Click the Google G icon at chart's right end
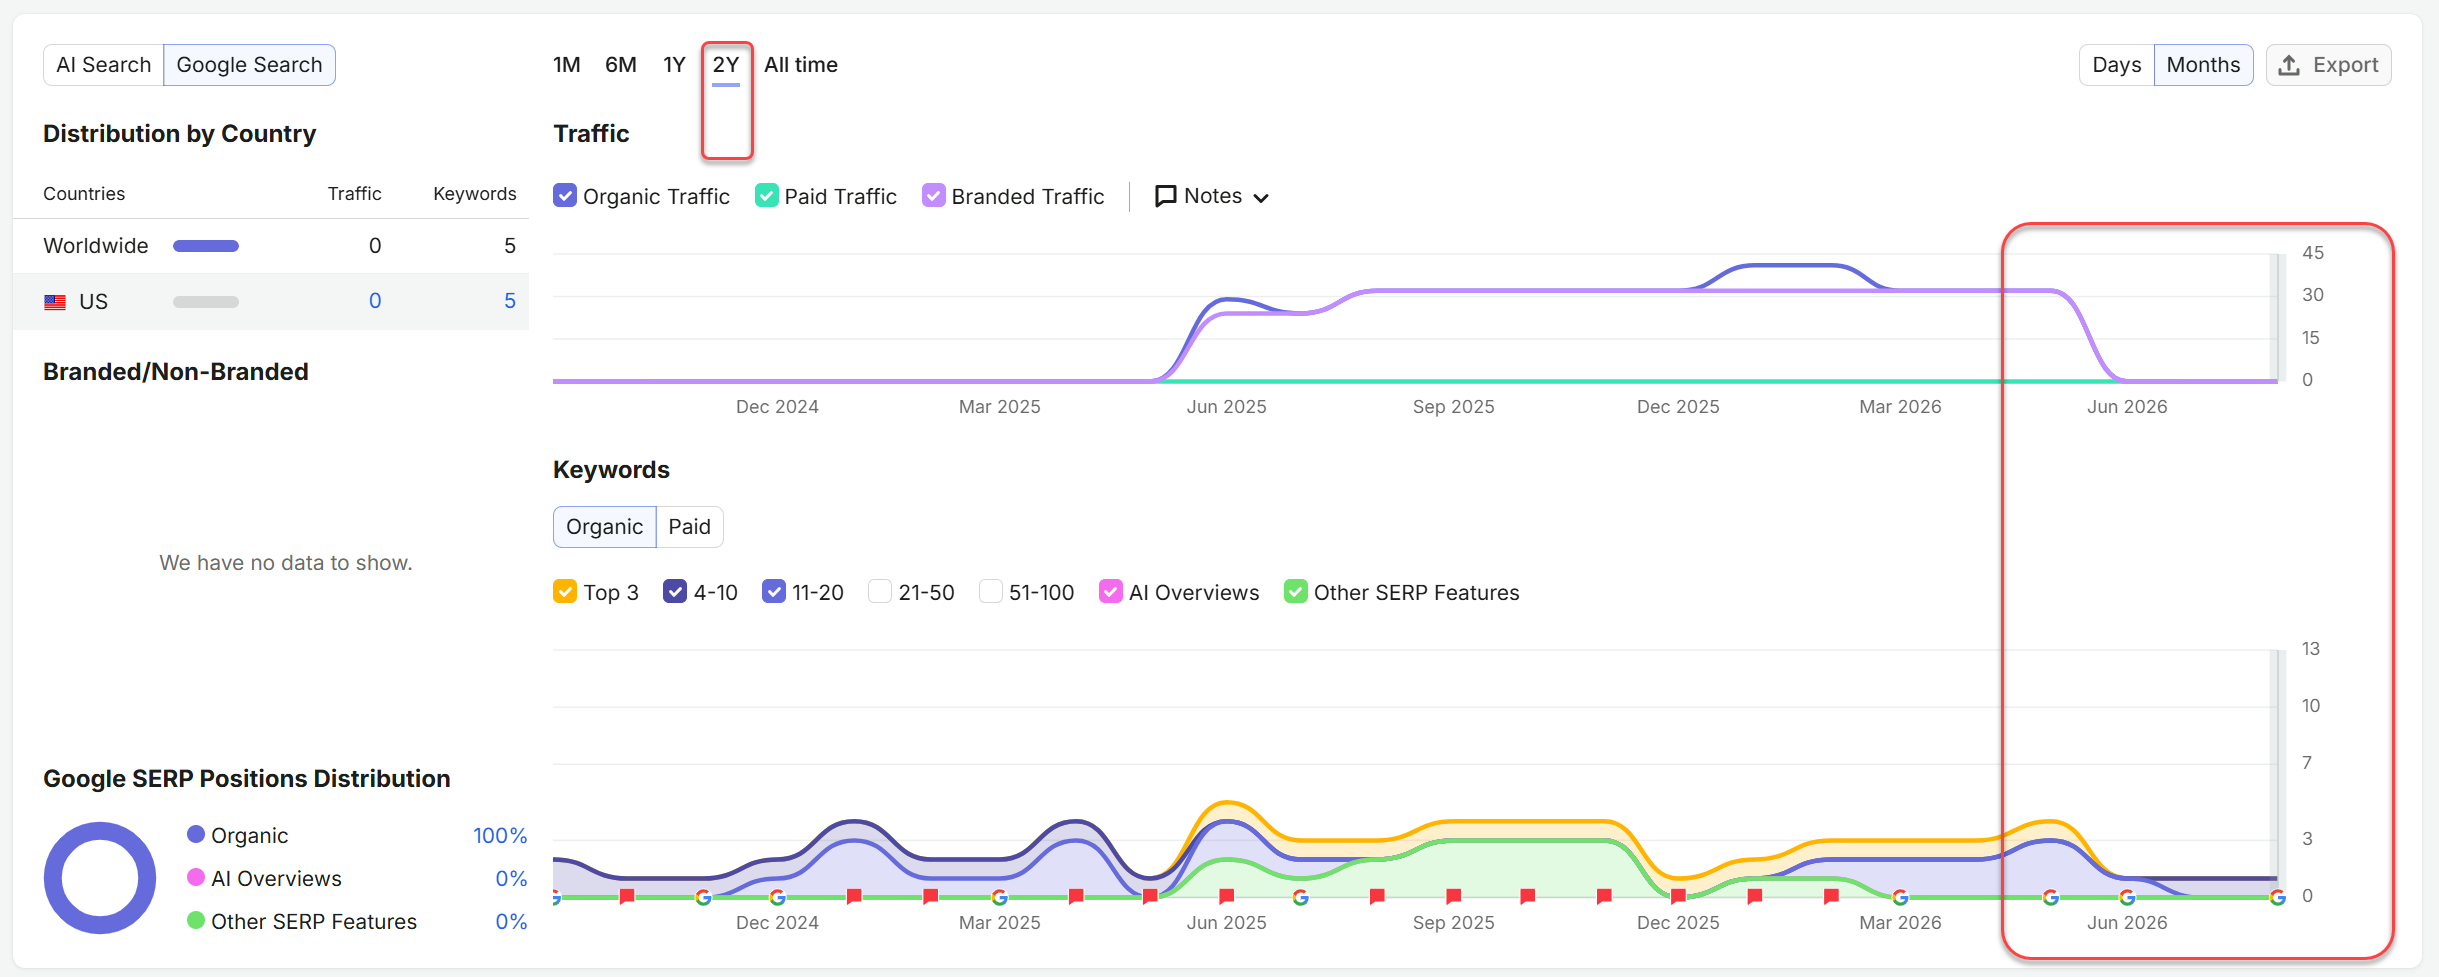This screenshot has height=977, width=2439. [2277, 897]
